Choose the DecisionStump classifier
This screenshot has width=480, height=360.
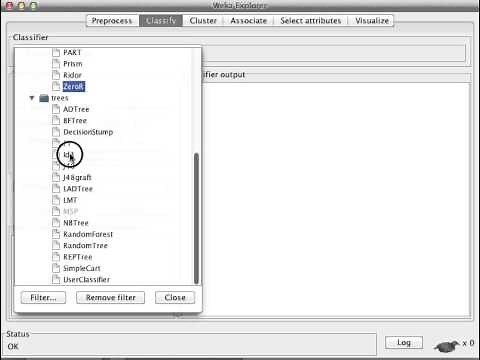tap(88, 132)
